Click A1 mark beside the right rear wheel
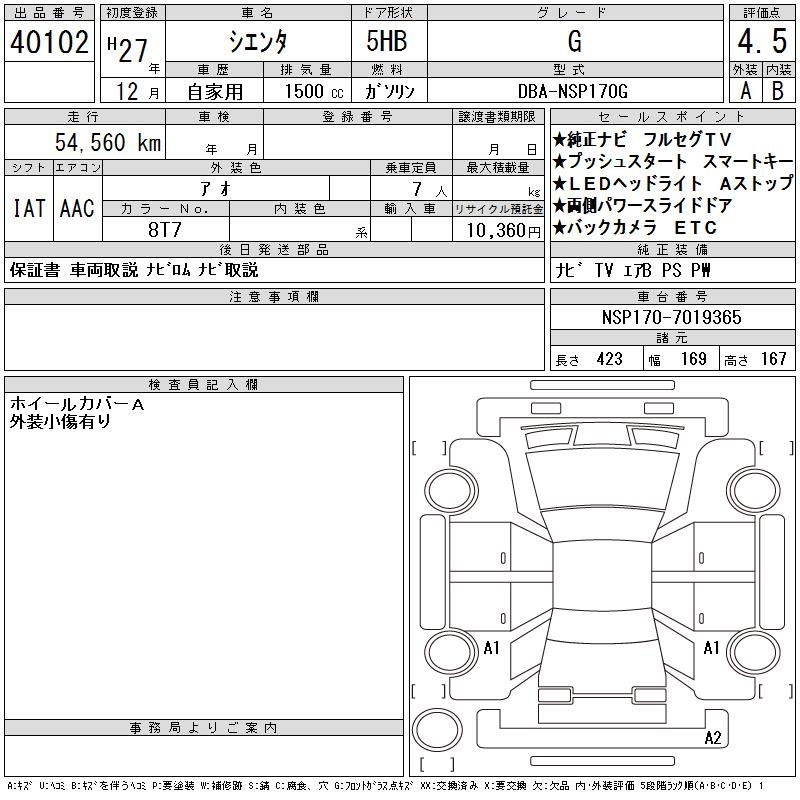800x800 pixels. [711, 648]
